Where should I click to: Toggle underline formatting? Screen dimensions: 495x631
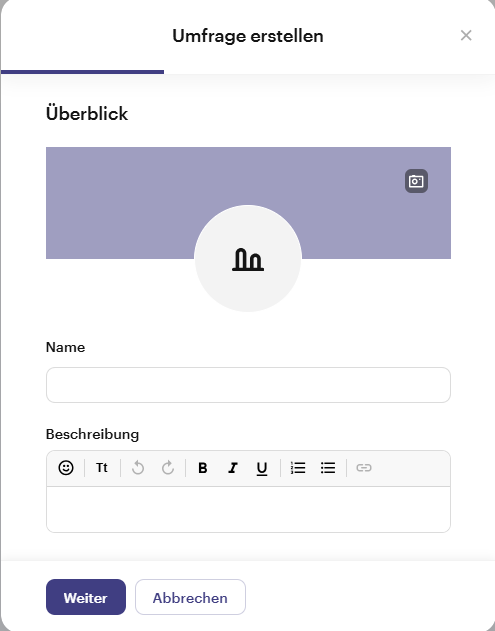pyautogui.click(x=262, y=468)
